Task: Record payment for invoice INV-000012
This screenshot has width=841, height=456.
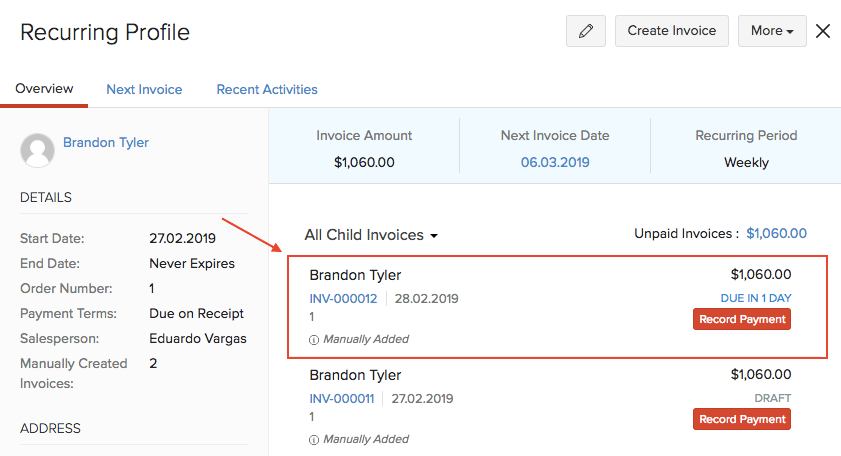Action: pos(741,319)
